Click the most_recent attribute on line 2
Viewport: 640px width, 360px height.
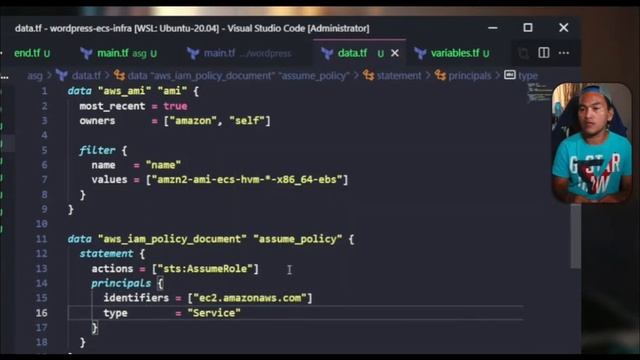click(x=112, y=106)
